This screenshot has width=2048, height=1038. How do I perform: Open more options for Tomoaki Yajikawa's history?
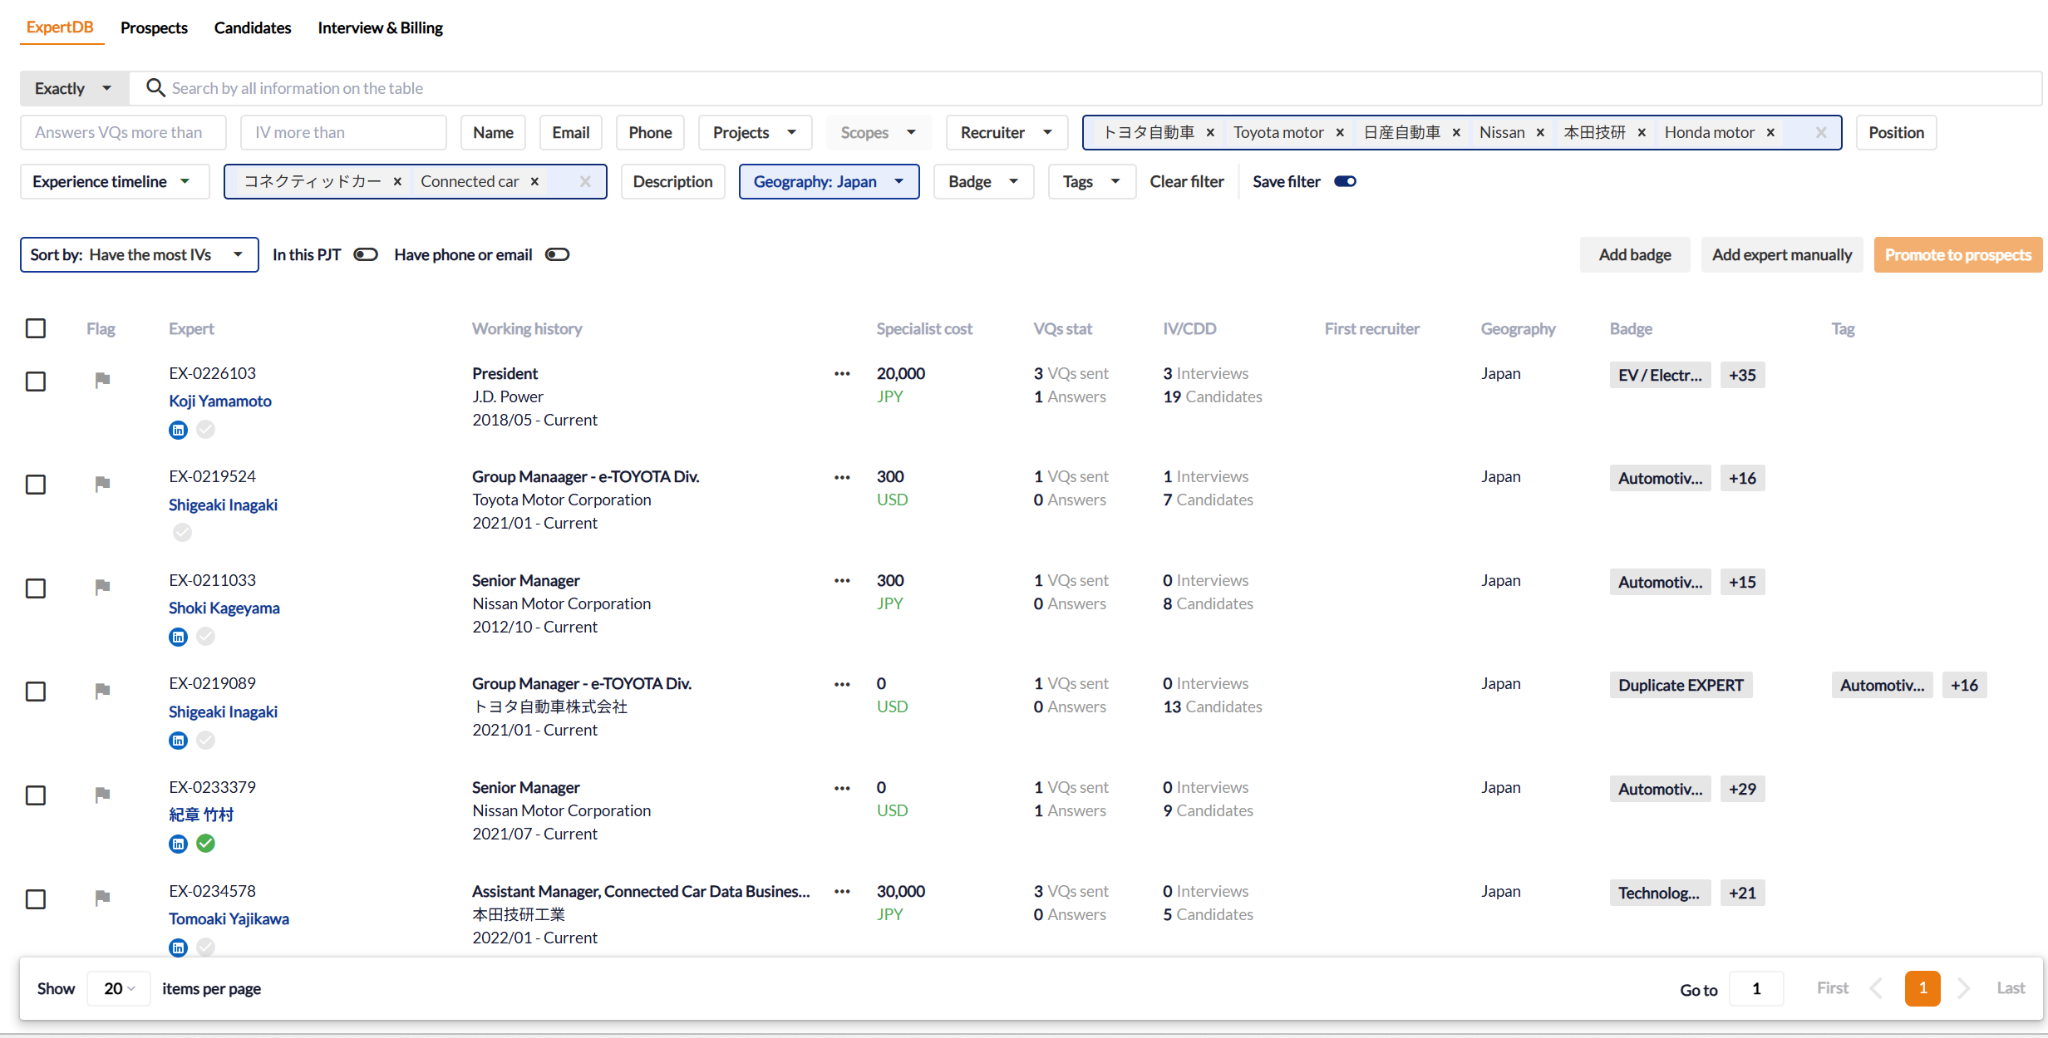pos(842,892)
